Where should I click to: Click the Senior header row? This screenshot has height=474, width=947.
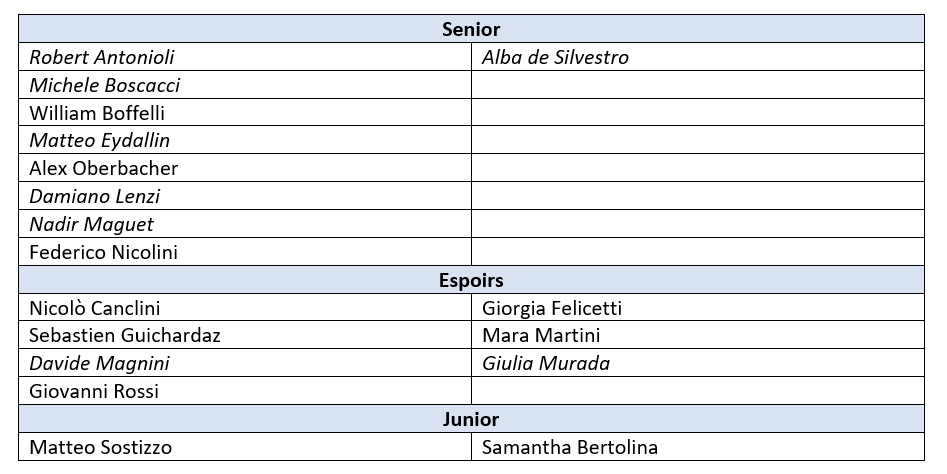[x=471, y=29]
